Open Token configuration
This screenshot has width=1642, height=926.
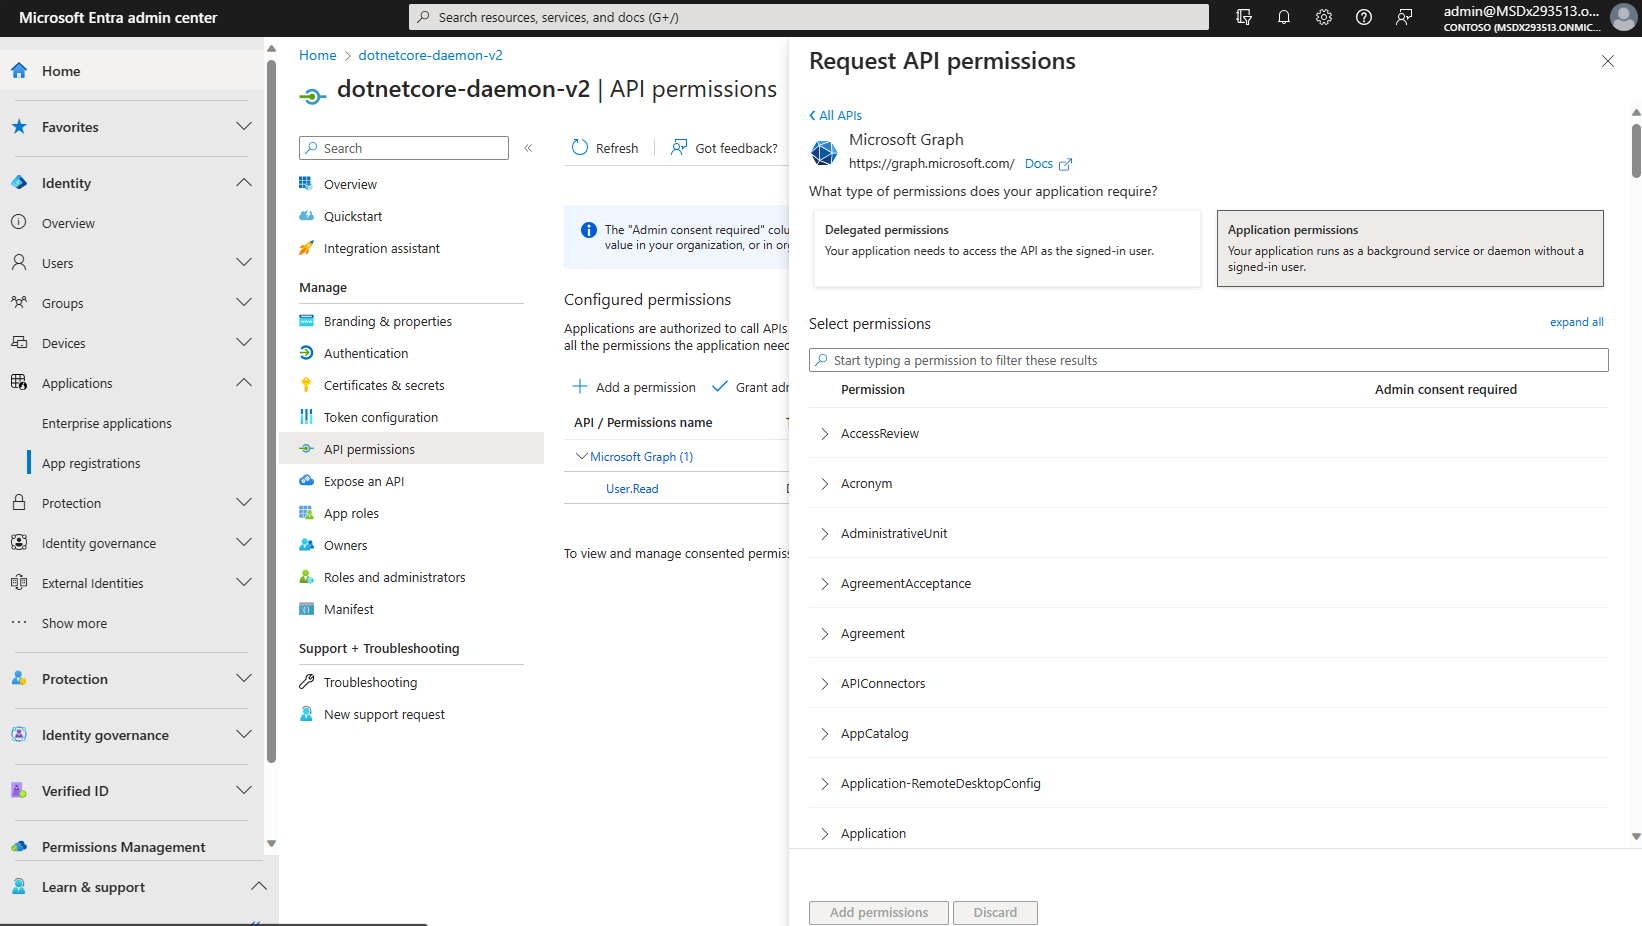381,417
